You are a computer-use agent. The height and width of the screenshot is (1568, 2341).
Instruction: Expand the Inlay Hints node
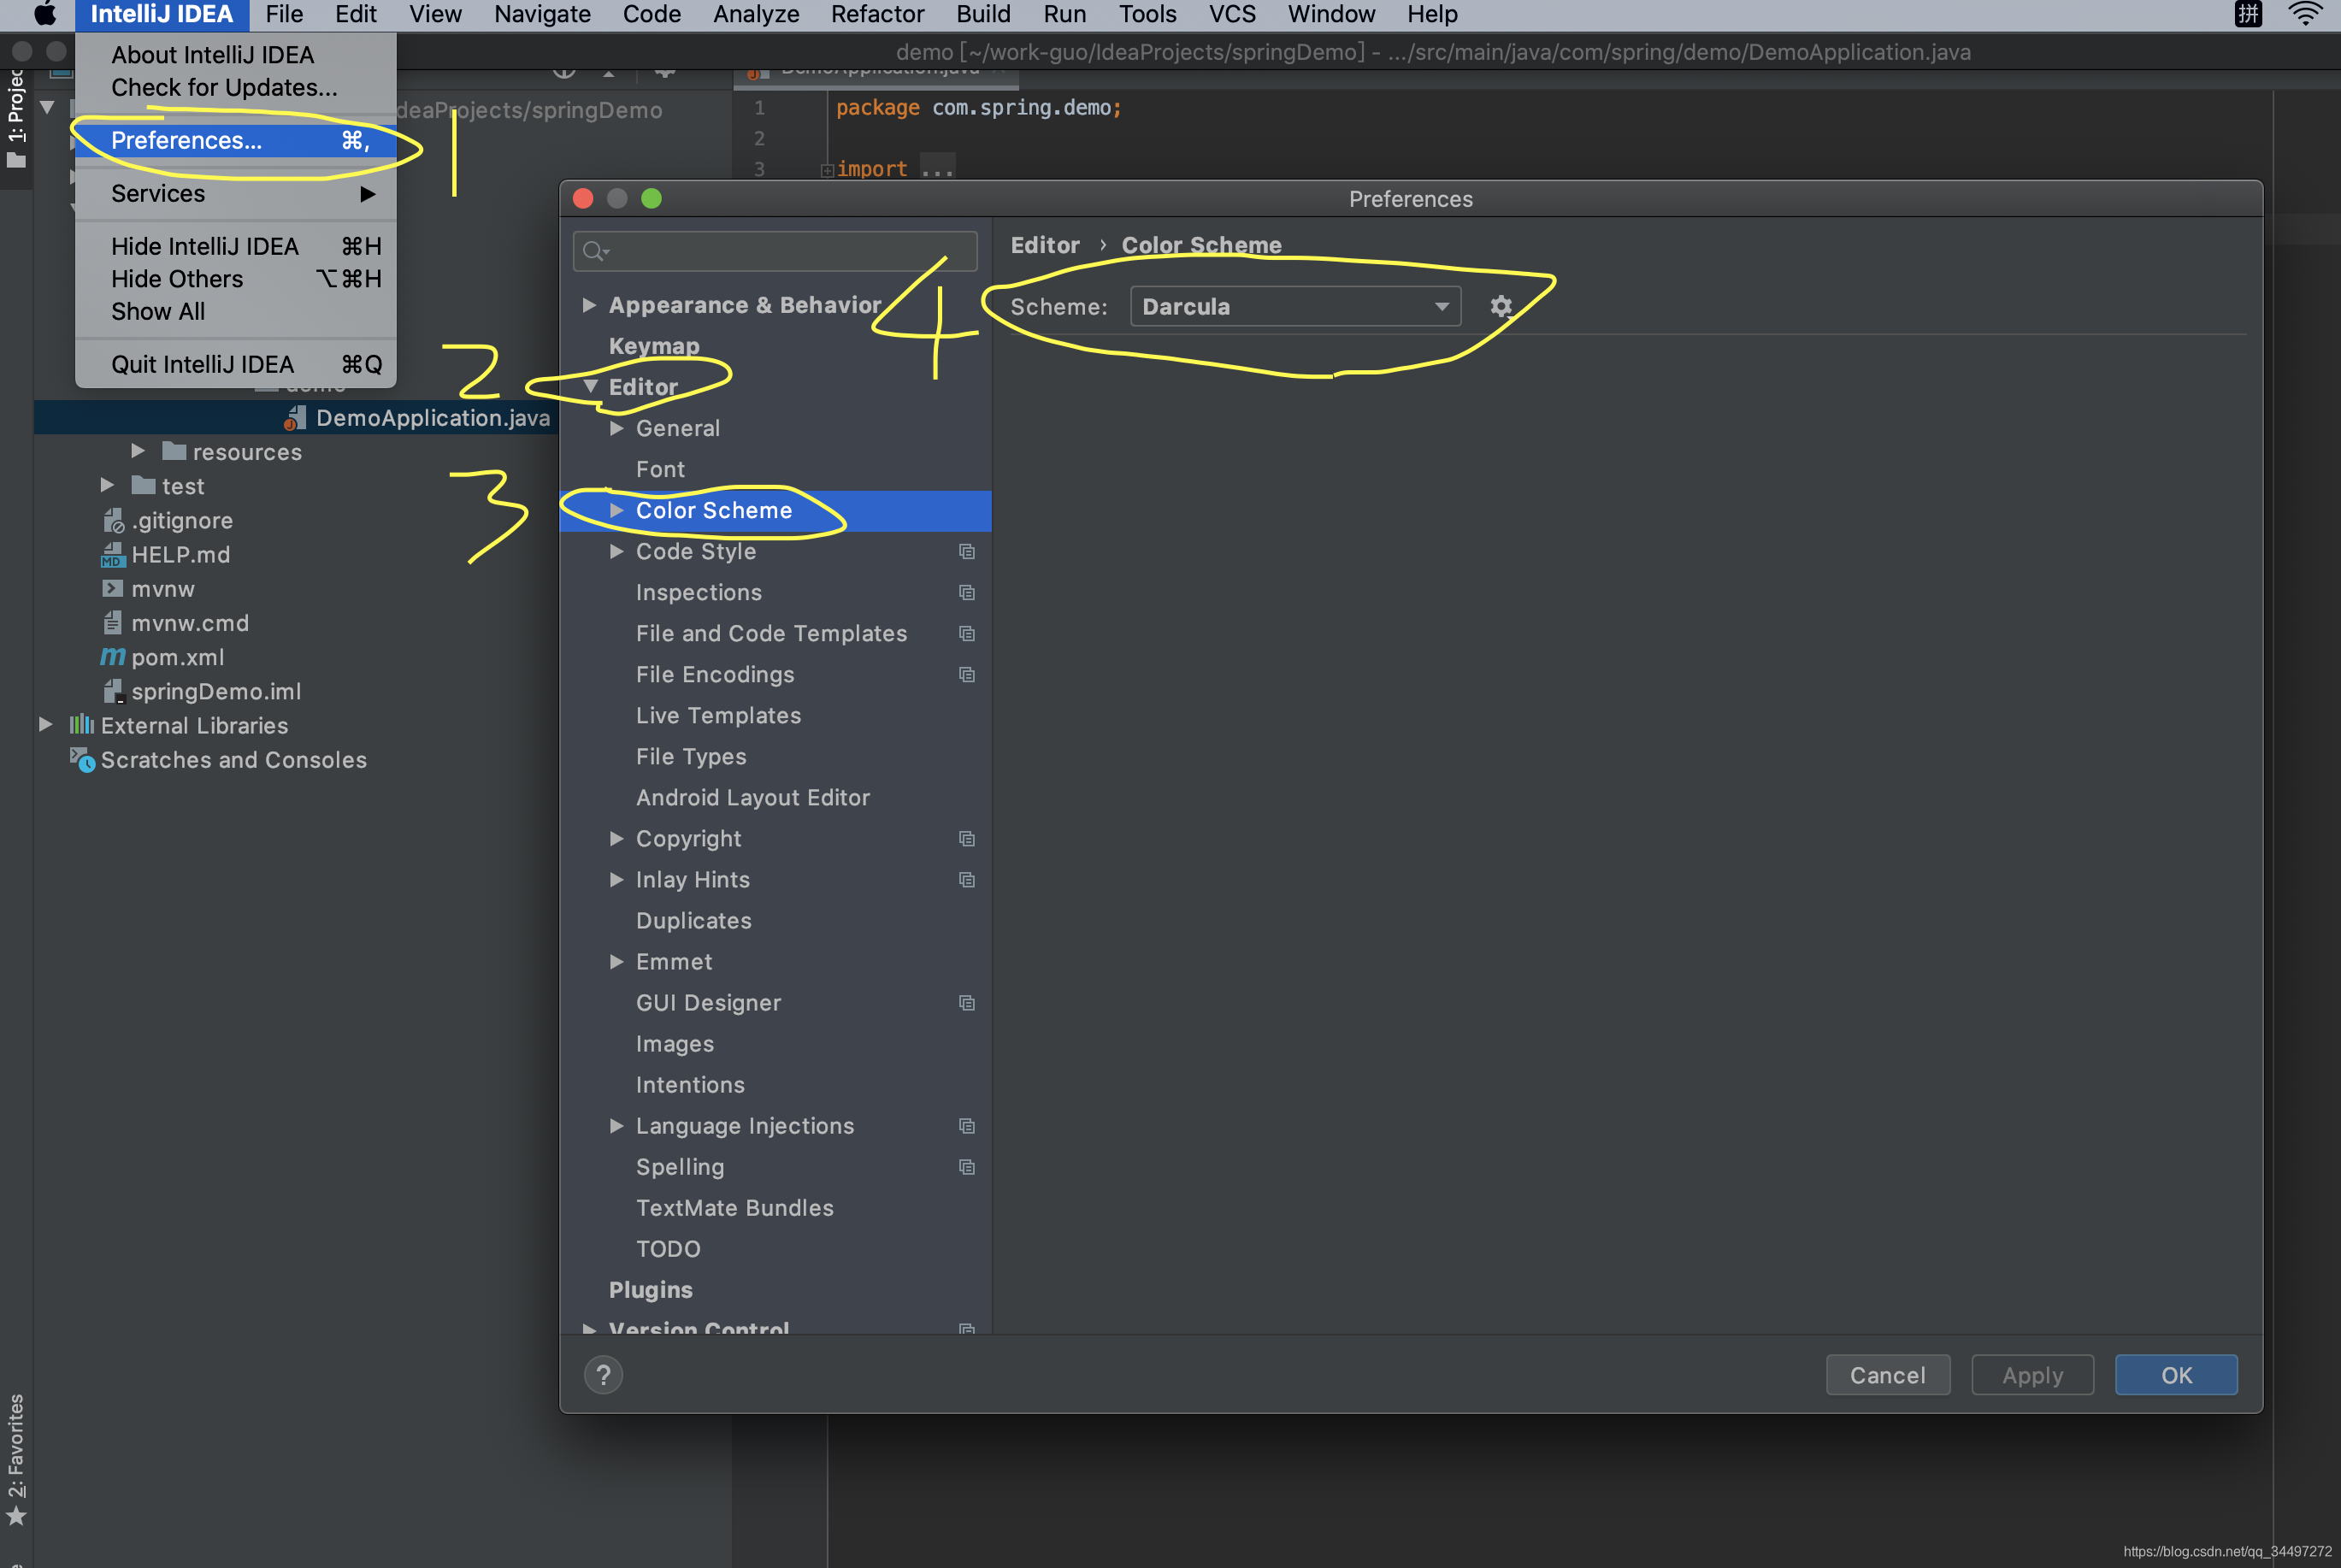coord(616,879)
